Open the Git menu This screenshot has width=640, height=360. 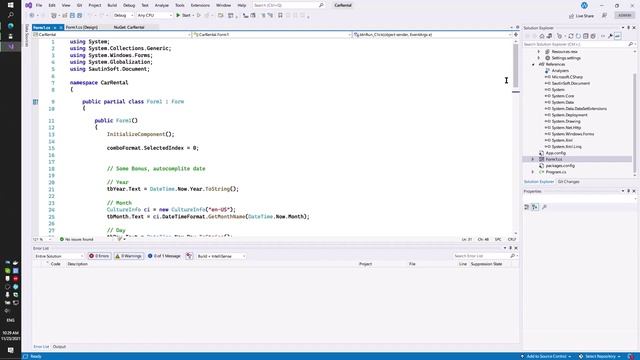(79, 5)
